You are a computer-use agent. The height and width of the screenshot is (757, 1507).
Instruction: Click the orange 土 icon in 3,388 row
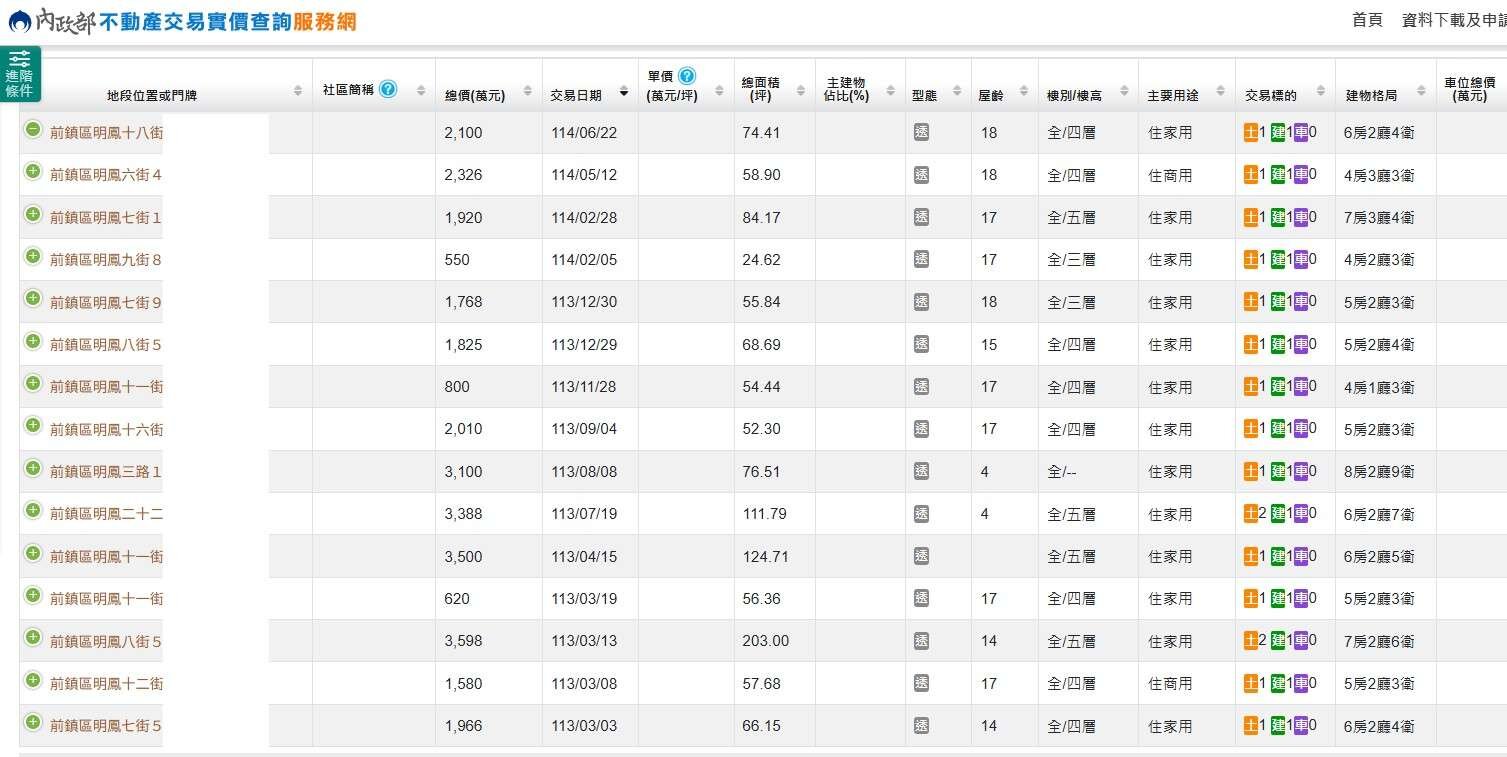pos(1250,513)
